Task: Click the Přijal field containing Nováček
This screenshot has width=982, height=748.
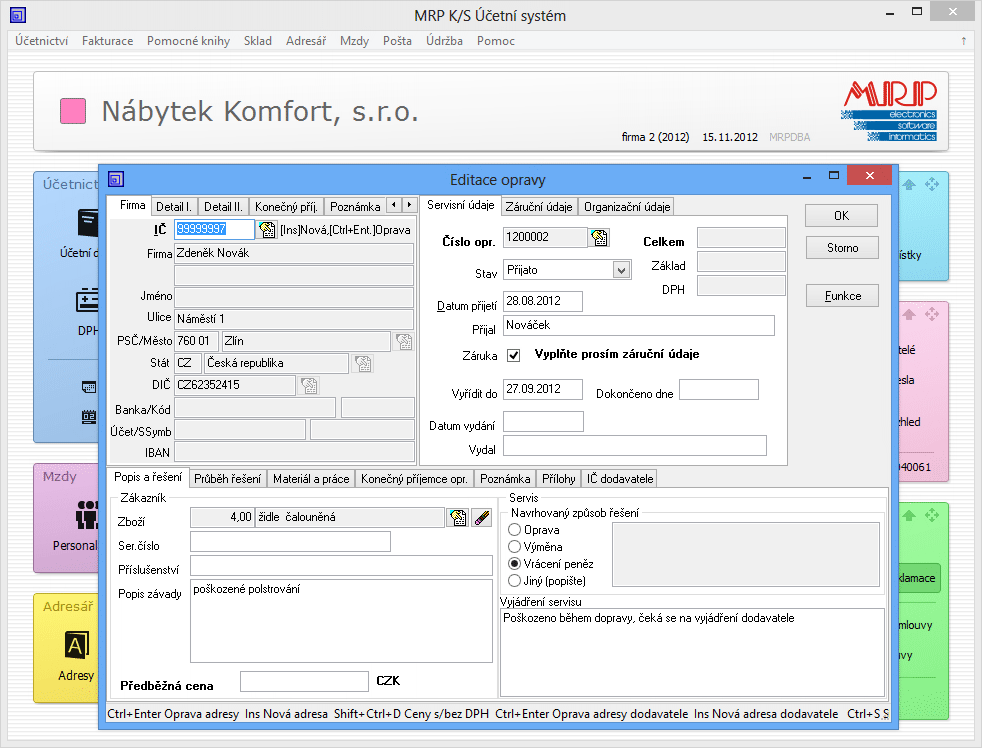Action: pyautogui.click(x=639, y=325)
